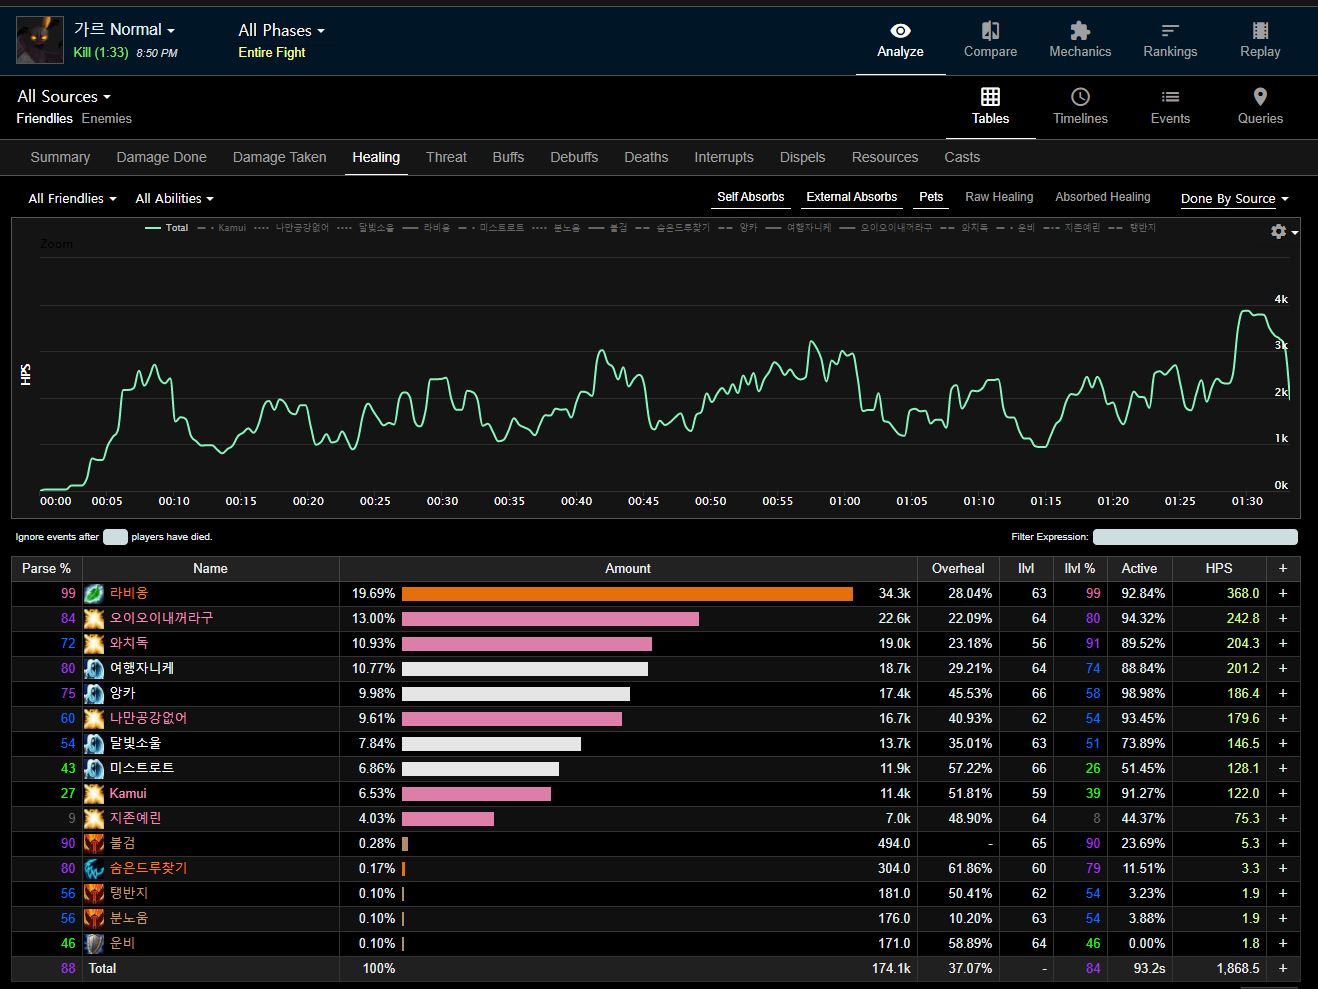Viewport: 1318px width, 989px height.
Task: Expand the All Friendlies dropdown
Action: [x=72, y=199]
